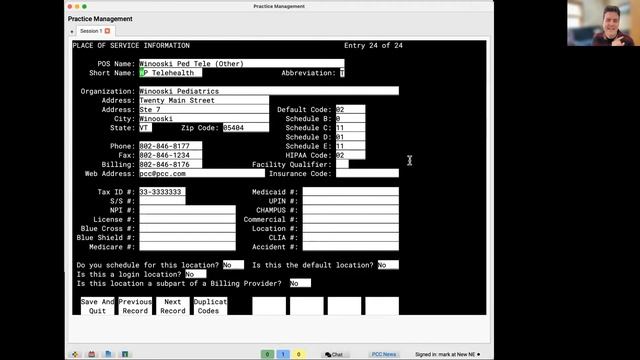The height and width of the screenshot is (360, 640).
Task: Click the Schedule E field
Action: tap(351, 146)
